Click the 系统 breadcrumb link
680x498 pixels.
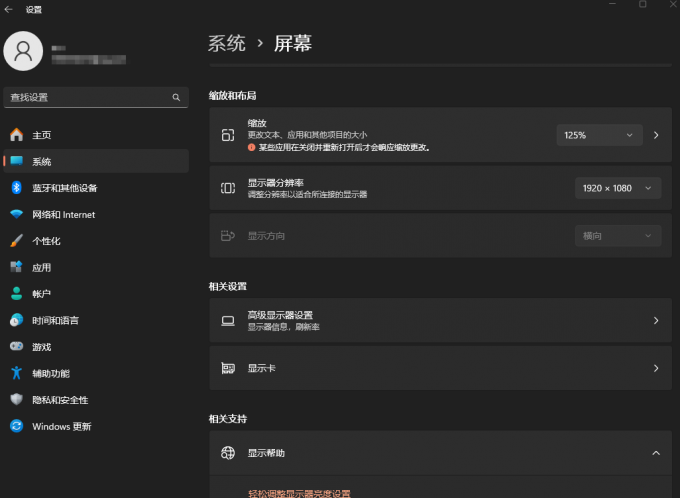click(226, 43)
